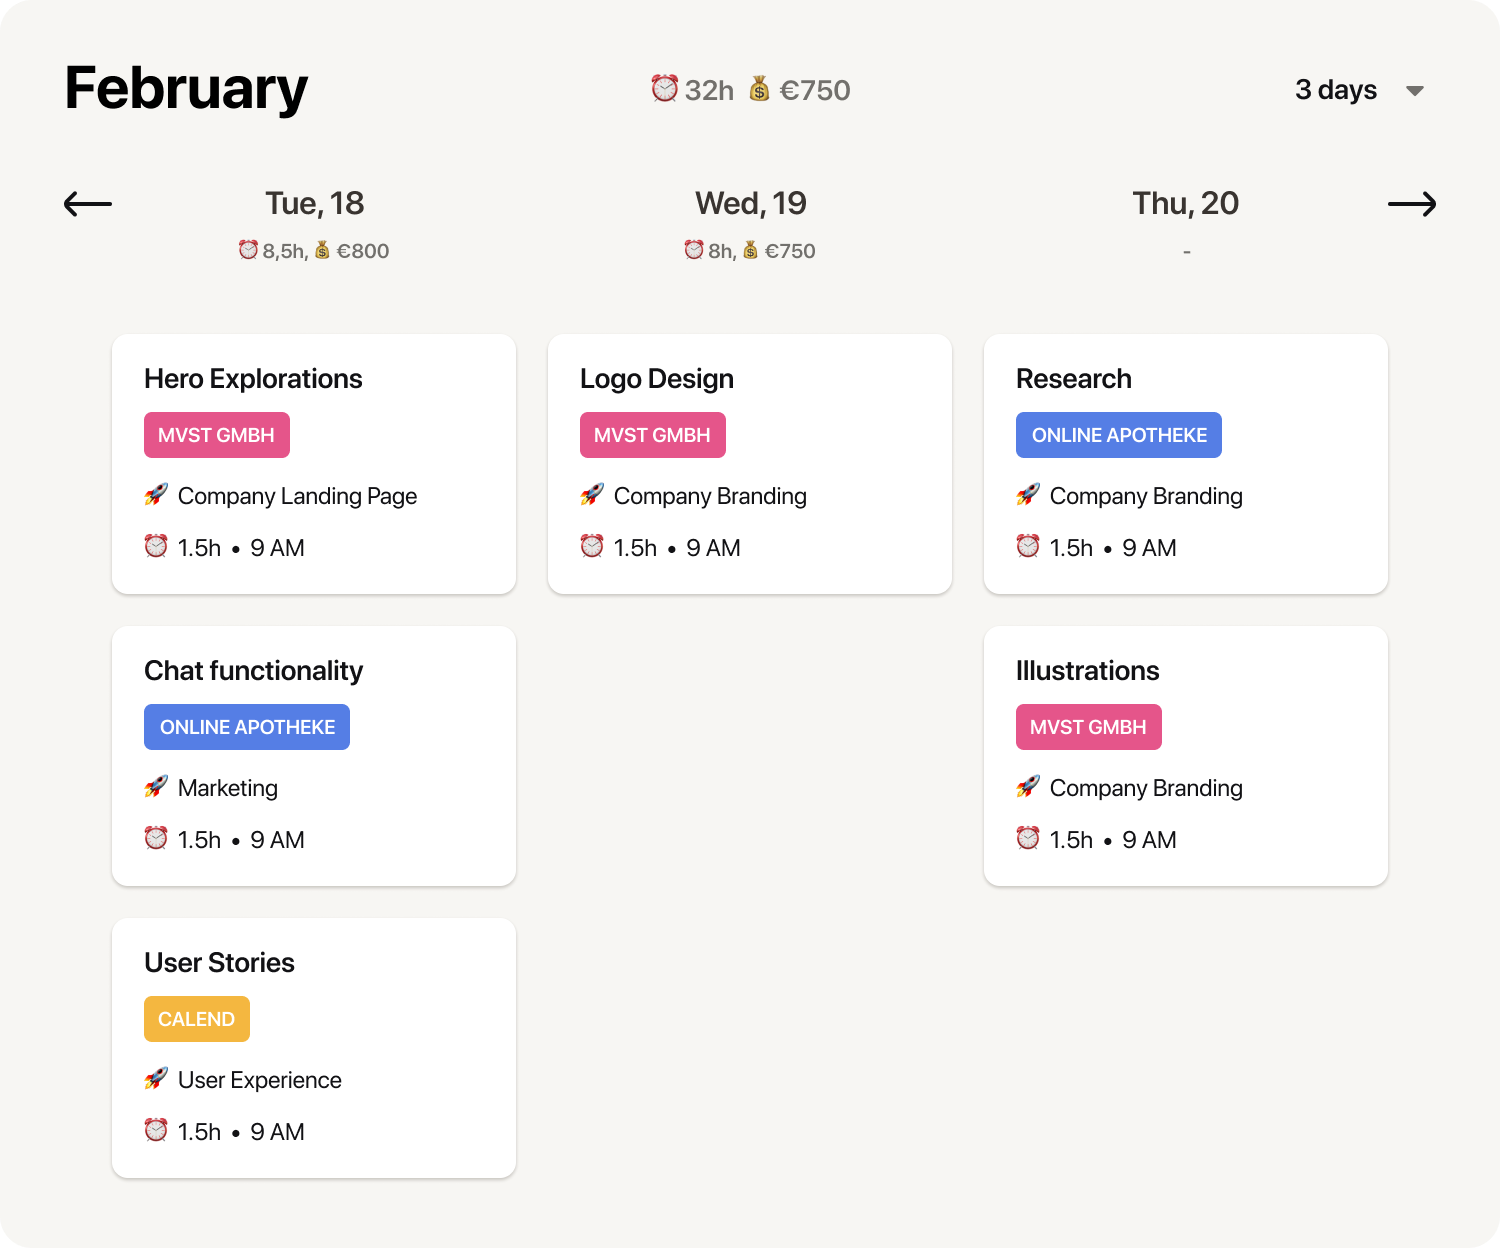Click rocket icon on Illustrations card

(x=1028, y=787)
